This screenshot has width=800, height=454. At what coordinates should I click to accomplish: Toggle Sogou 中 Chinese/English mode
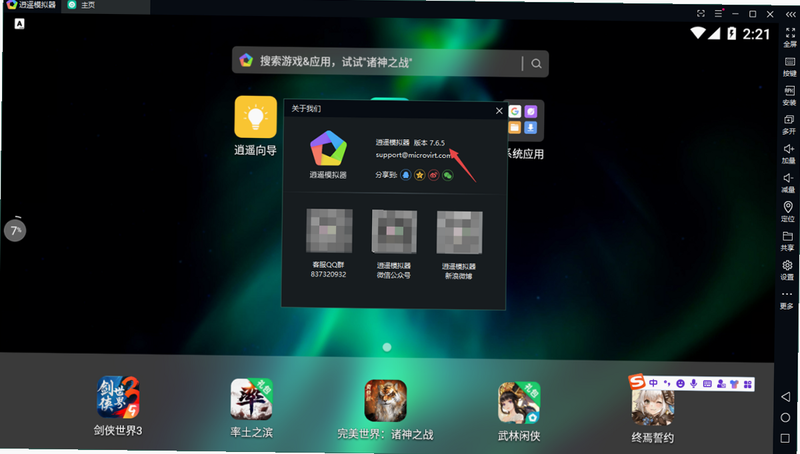click(653, 383)
